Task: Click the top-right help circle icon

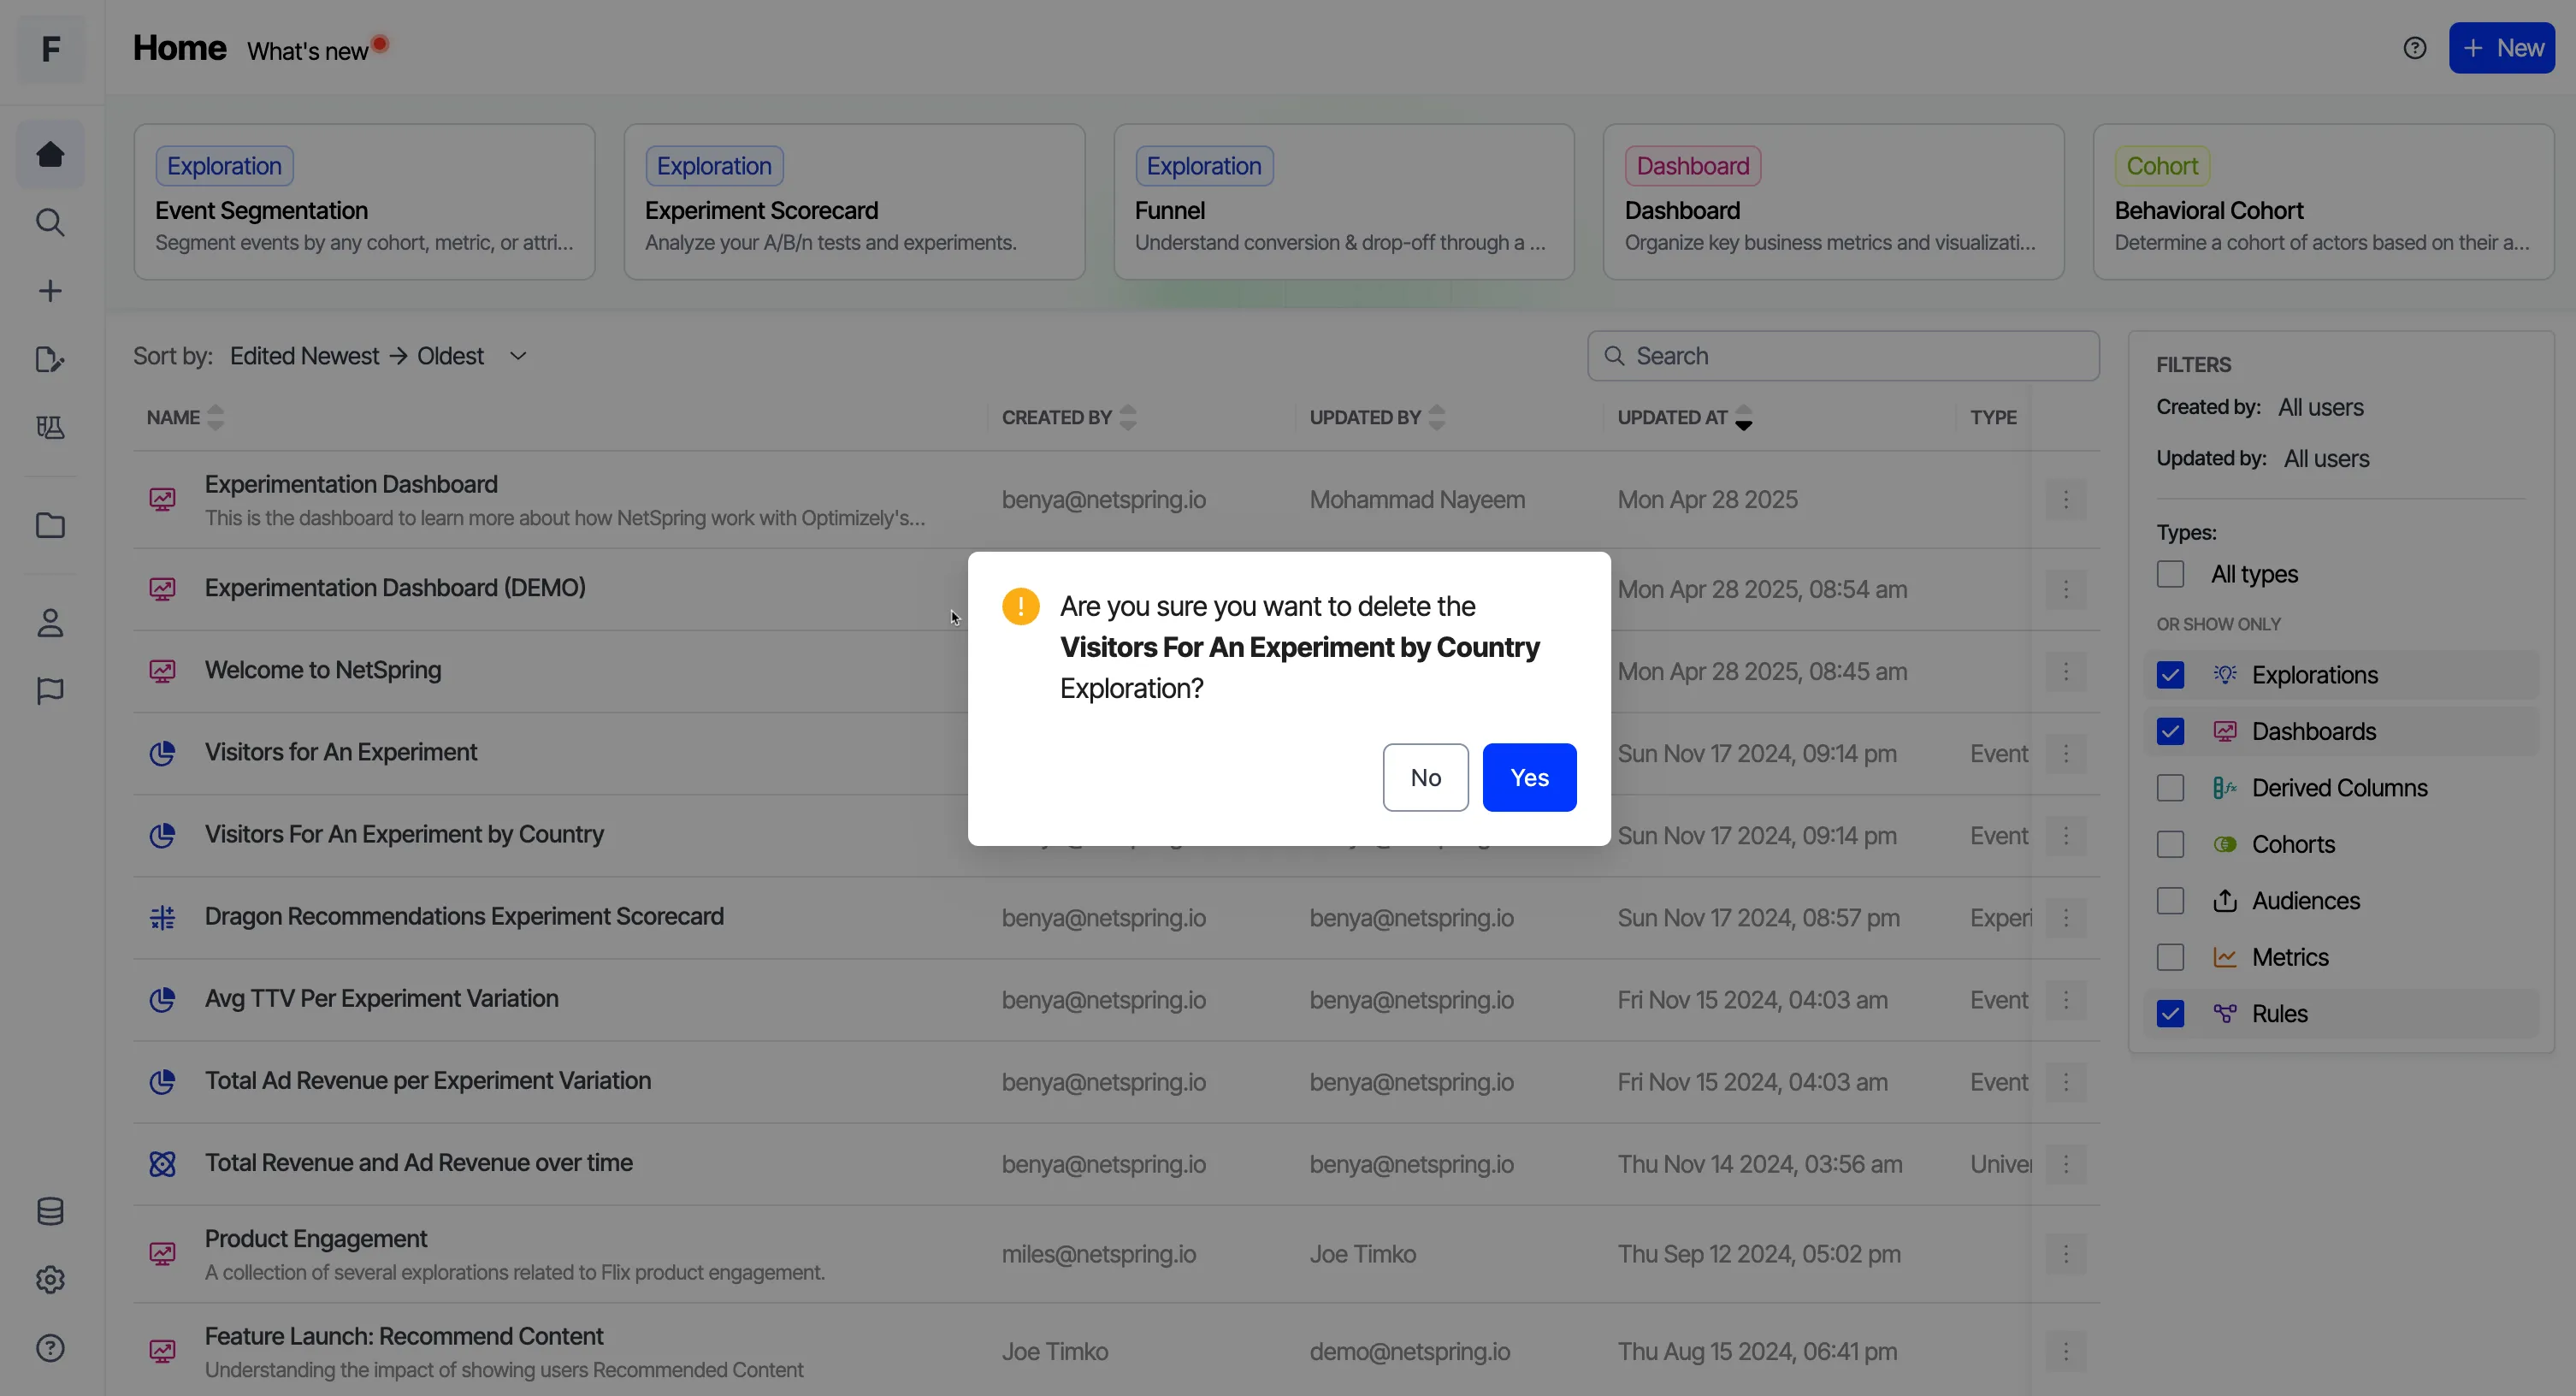Action: [x=2414, y=48]
